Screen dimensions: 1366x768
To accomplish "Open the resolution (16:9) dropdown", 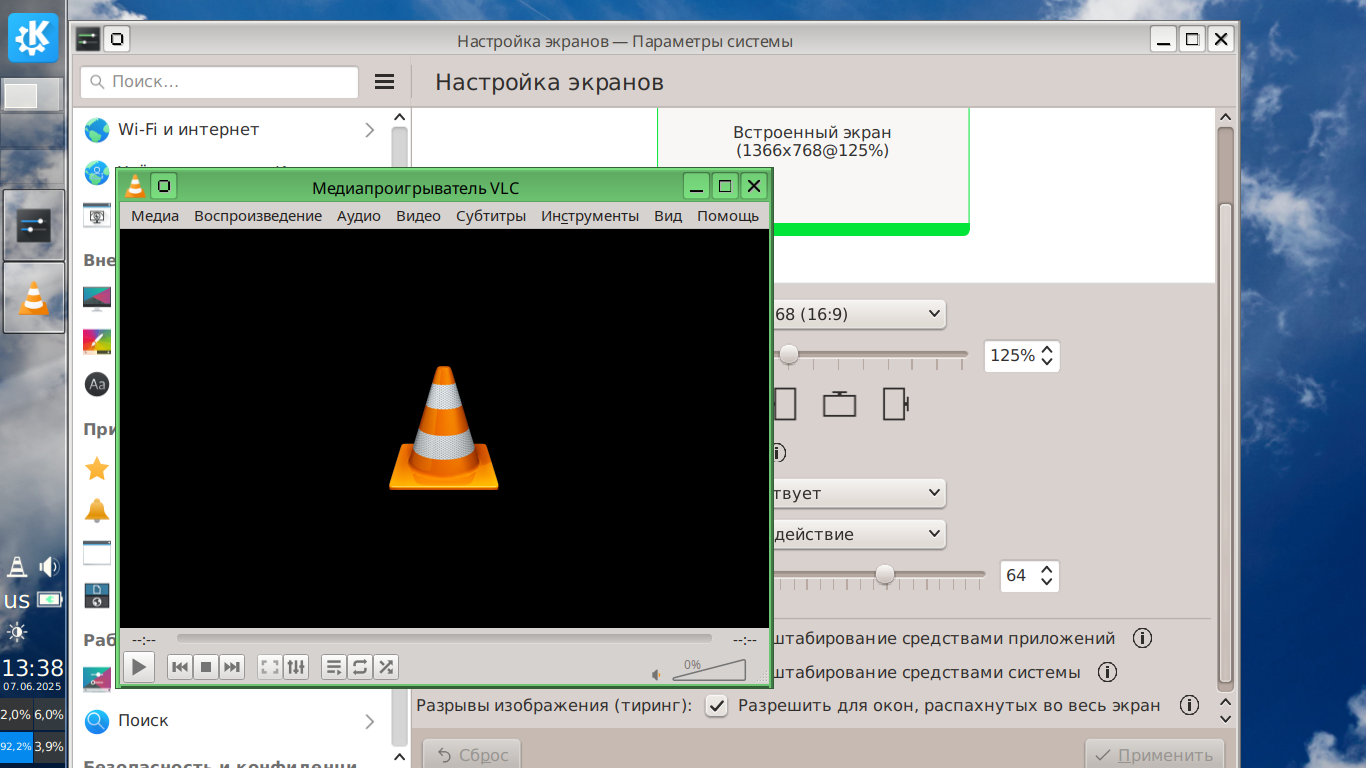I will [x=858, y=314].
